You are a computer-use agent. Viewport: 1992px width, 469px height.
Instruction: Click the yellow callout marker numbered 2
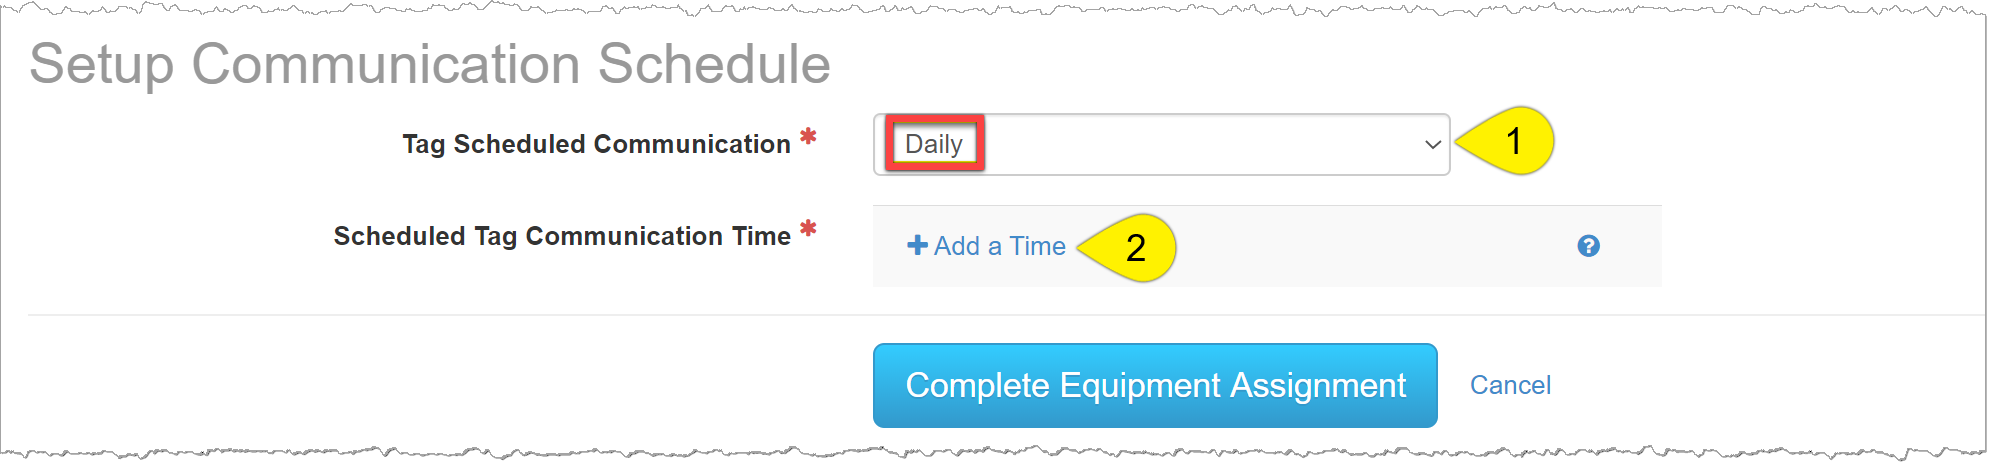tap(1134, 248)
